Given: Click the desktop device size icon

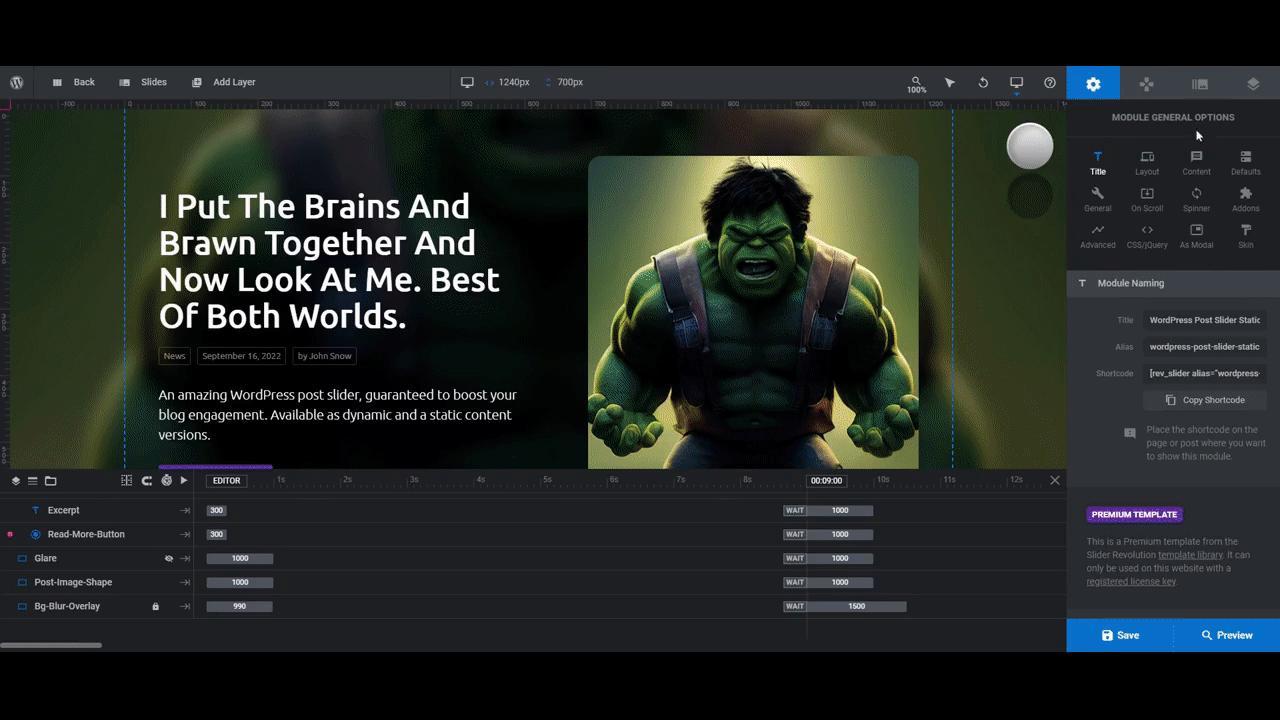Looking at the screenshot, I should pos(467,82).
